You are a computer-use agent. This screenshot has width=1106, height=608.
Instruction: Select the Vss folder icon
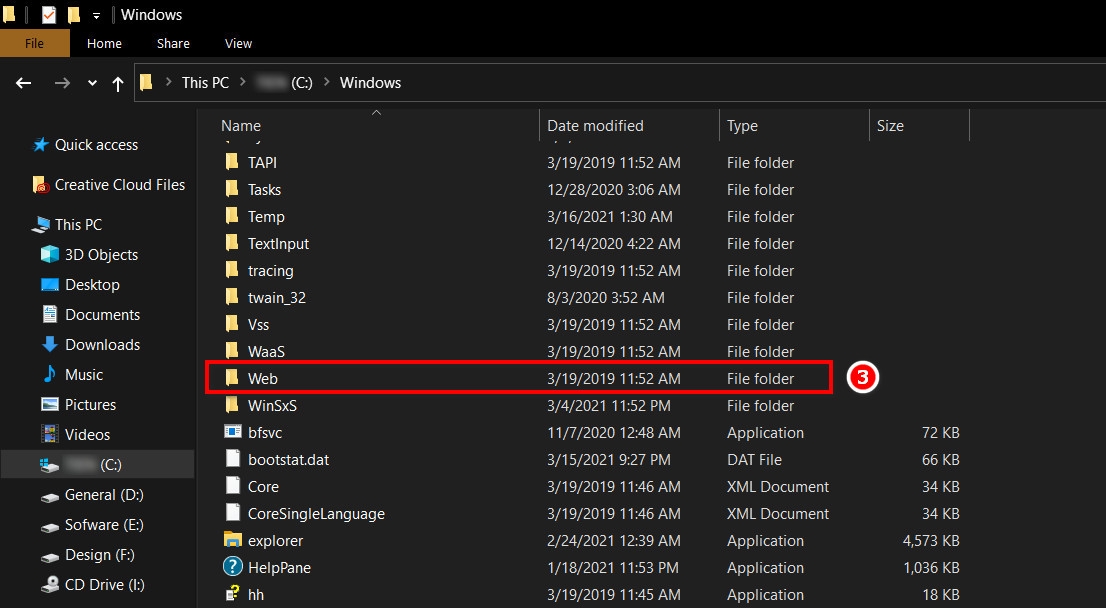tap(232, 324)
